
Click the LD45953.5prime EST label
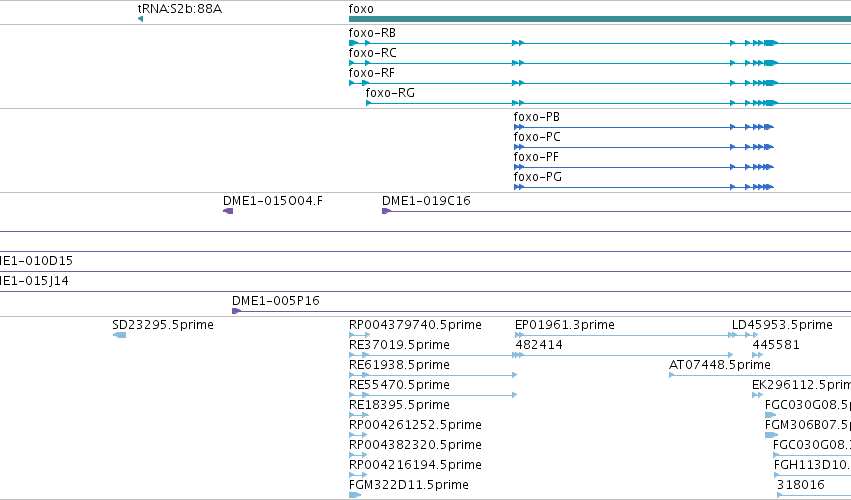click(782, 325)
